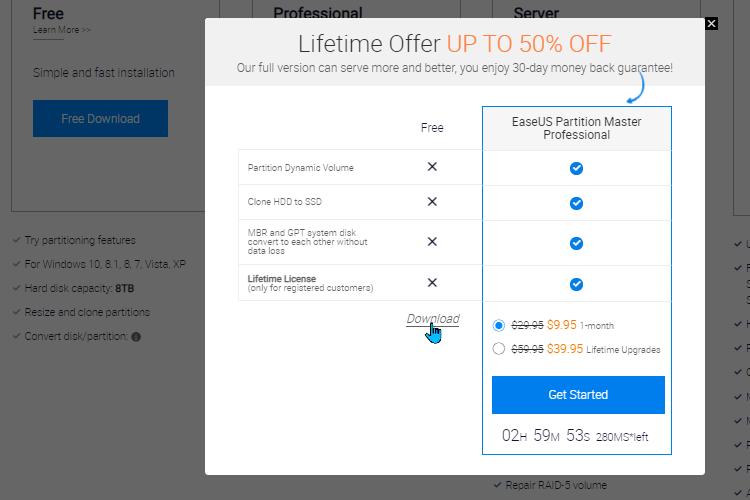Viewport: 750px width, 500px height.
Task: Click the Lifetime License feature row label
Action: 310,283
